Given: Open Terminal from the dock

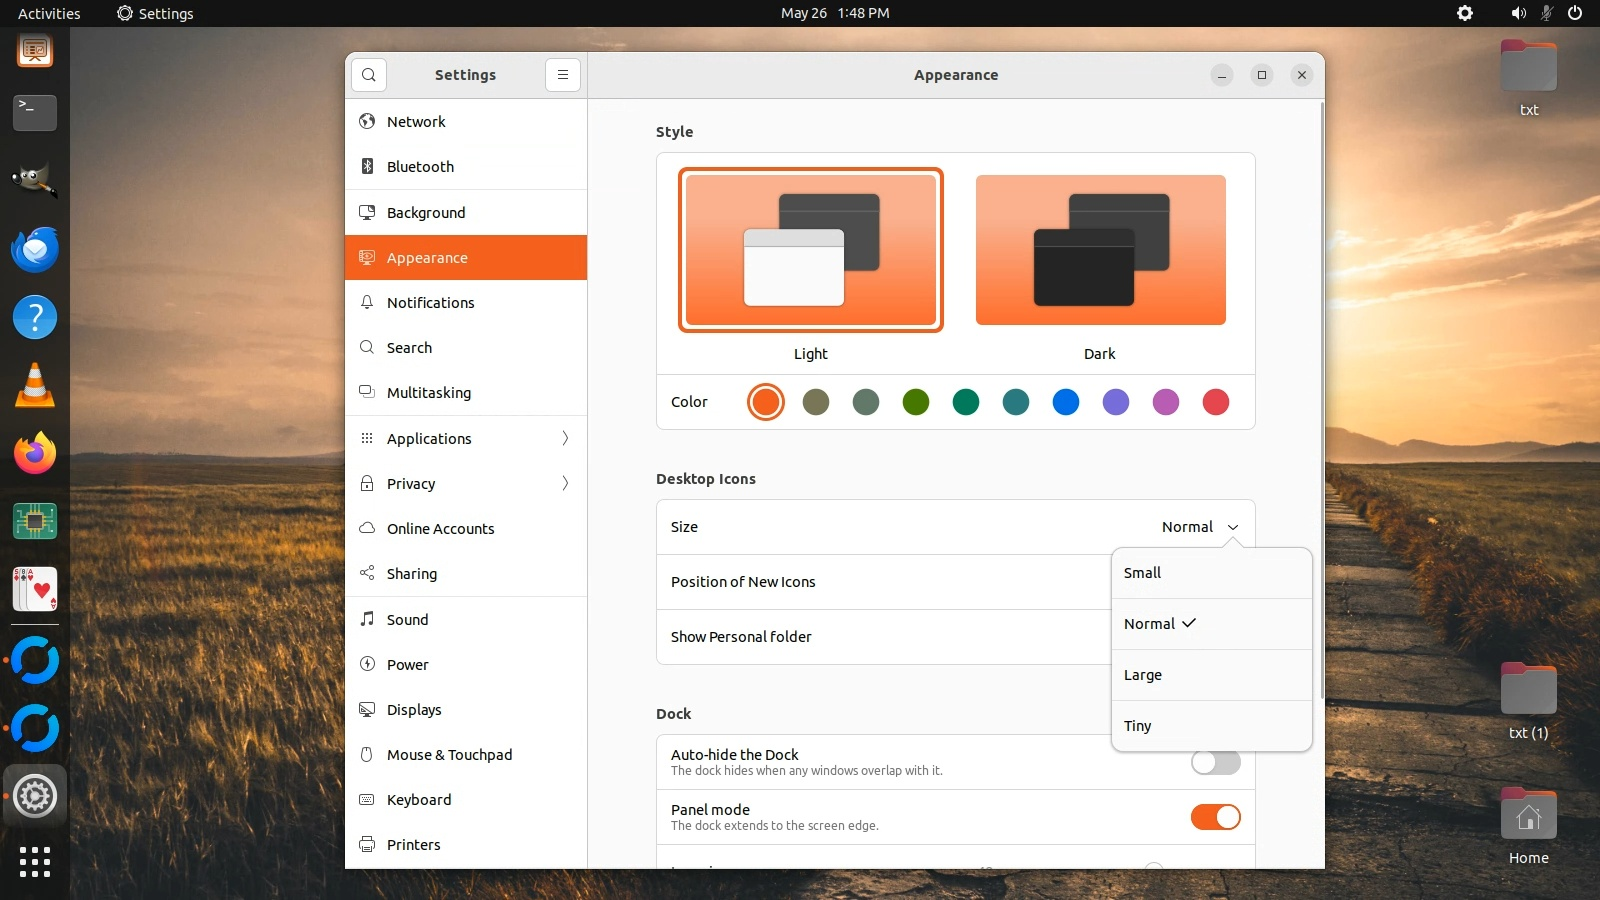Looking at the screenshot, I should click(x=35, y=112).
